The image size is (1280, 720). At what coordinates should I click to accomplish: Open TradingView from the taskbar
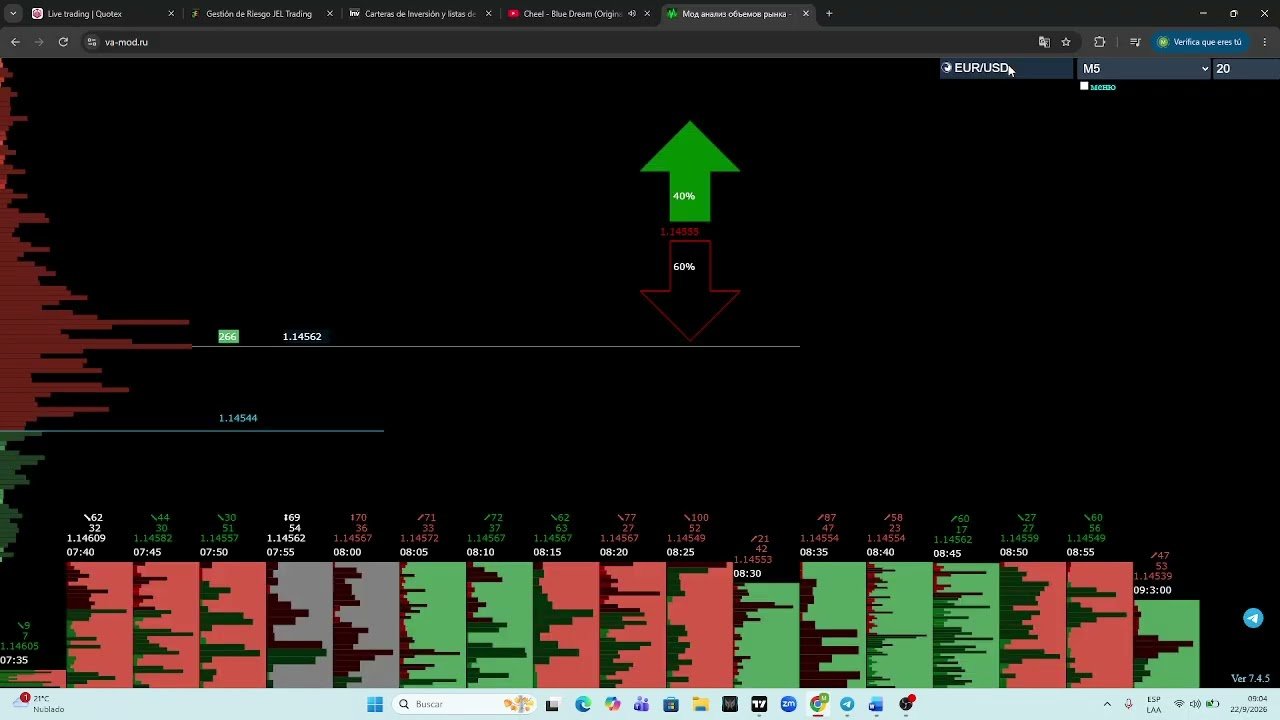759,704
